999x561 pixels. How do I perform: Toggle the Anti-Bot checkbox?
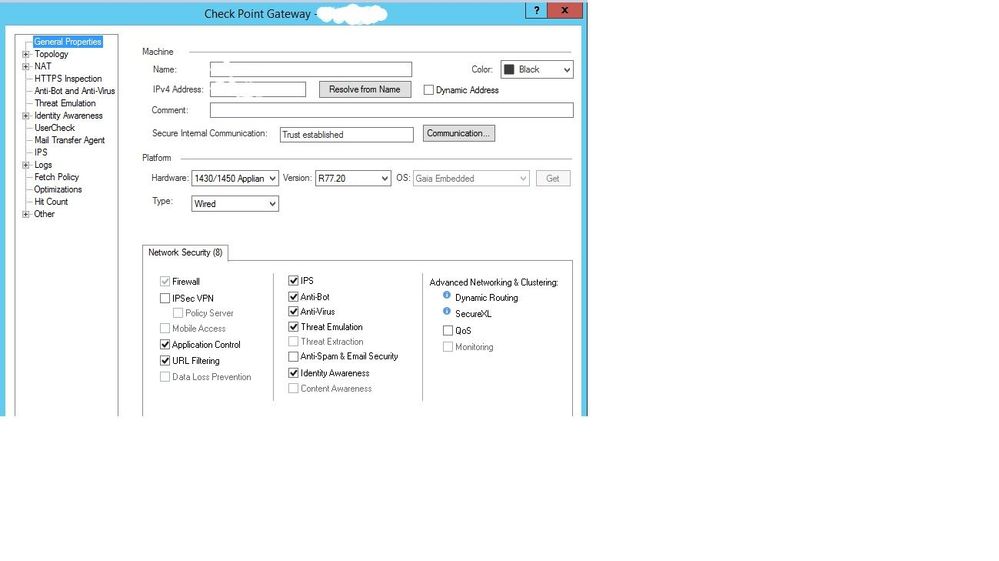click(x=293, y=297)
